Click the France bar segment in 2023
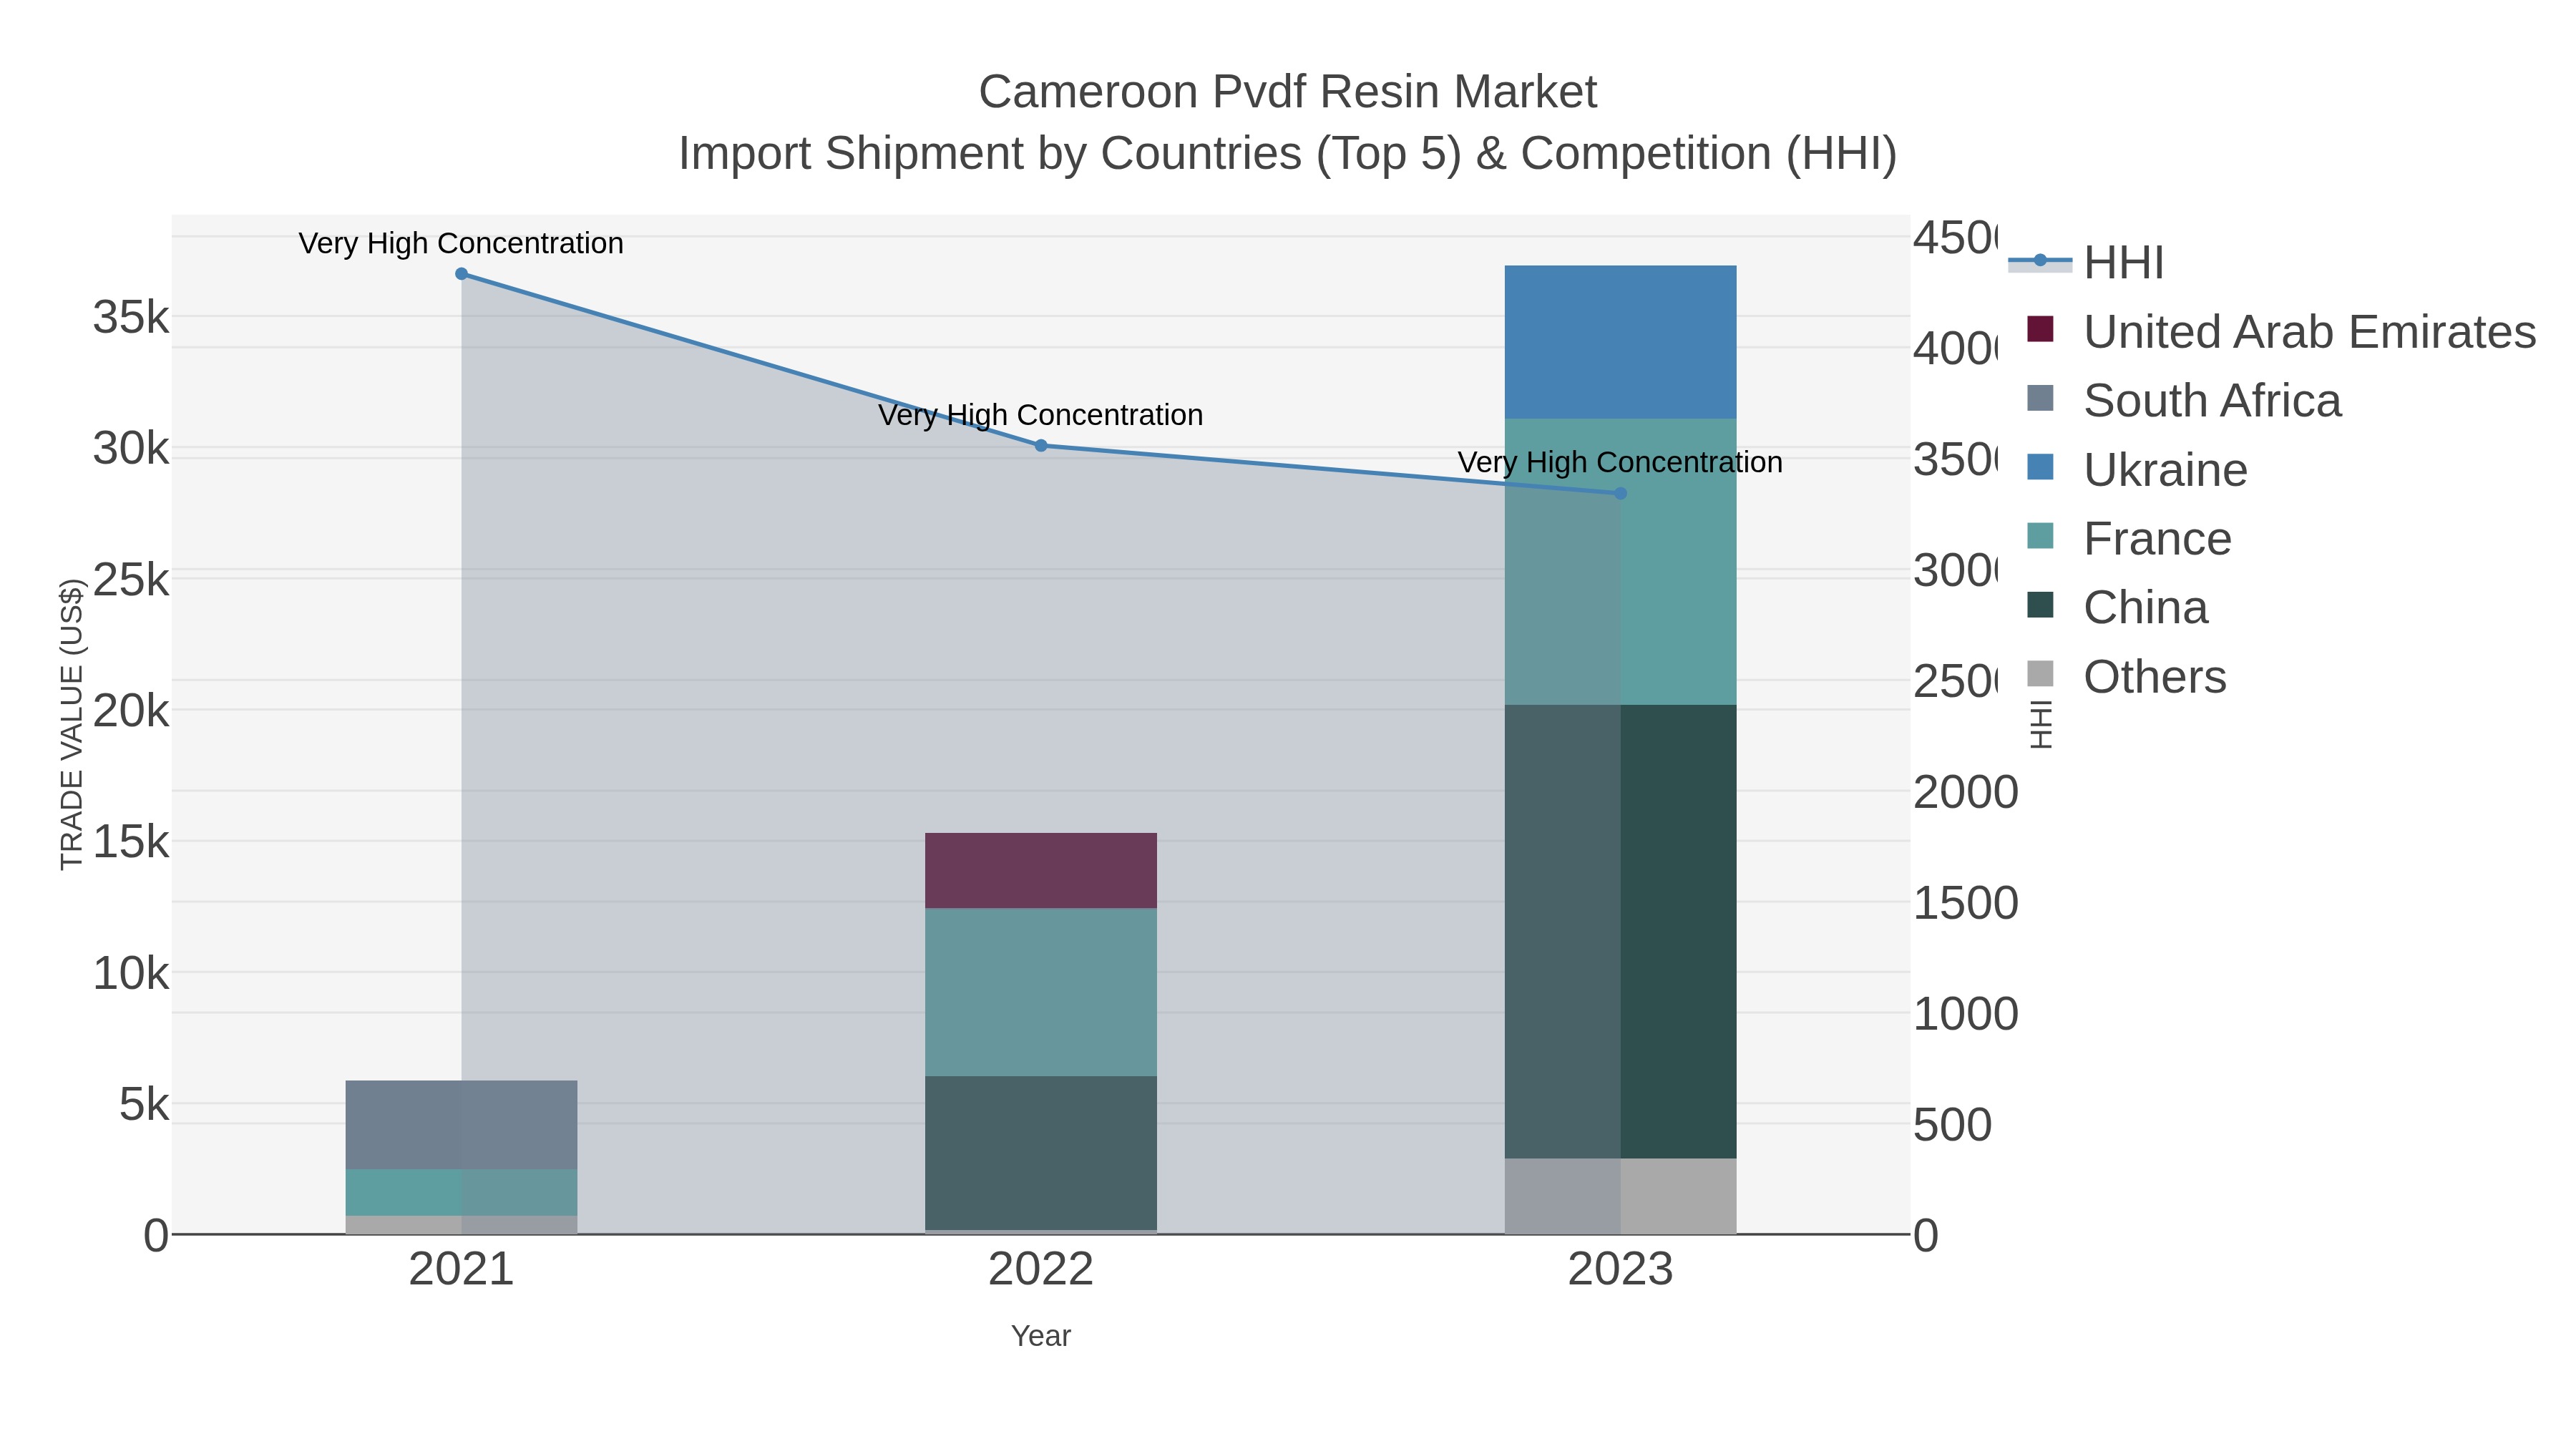Screen dimensions: 2576x1449 [x=1621, y=562]
